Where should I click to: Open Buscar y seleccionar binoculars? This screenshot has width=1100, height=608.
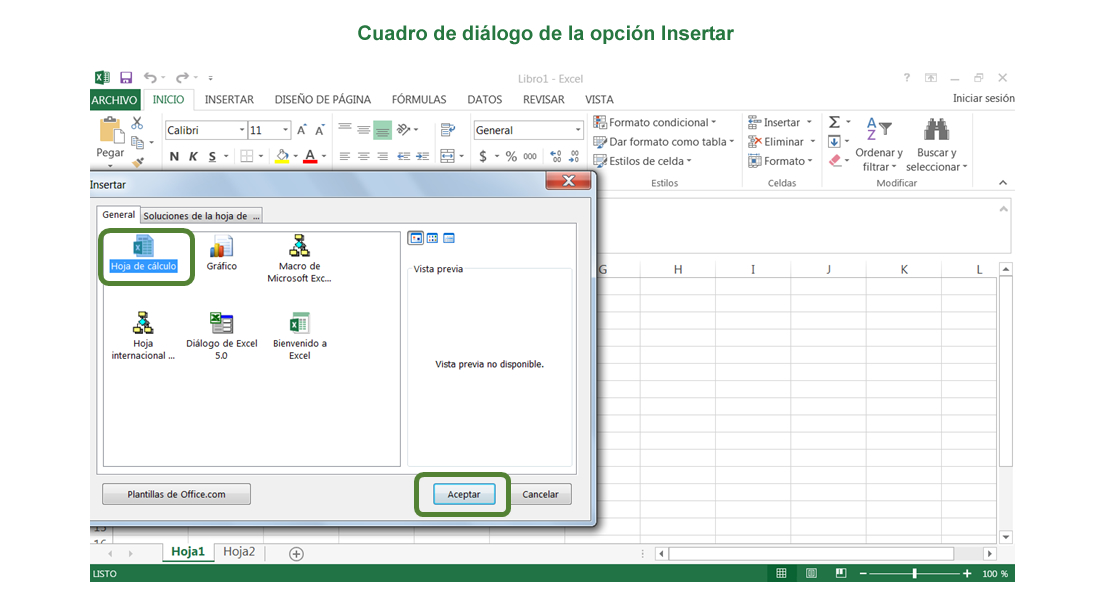coord(937,130)
